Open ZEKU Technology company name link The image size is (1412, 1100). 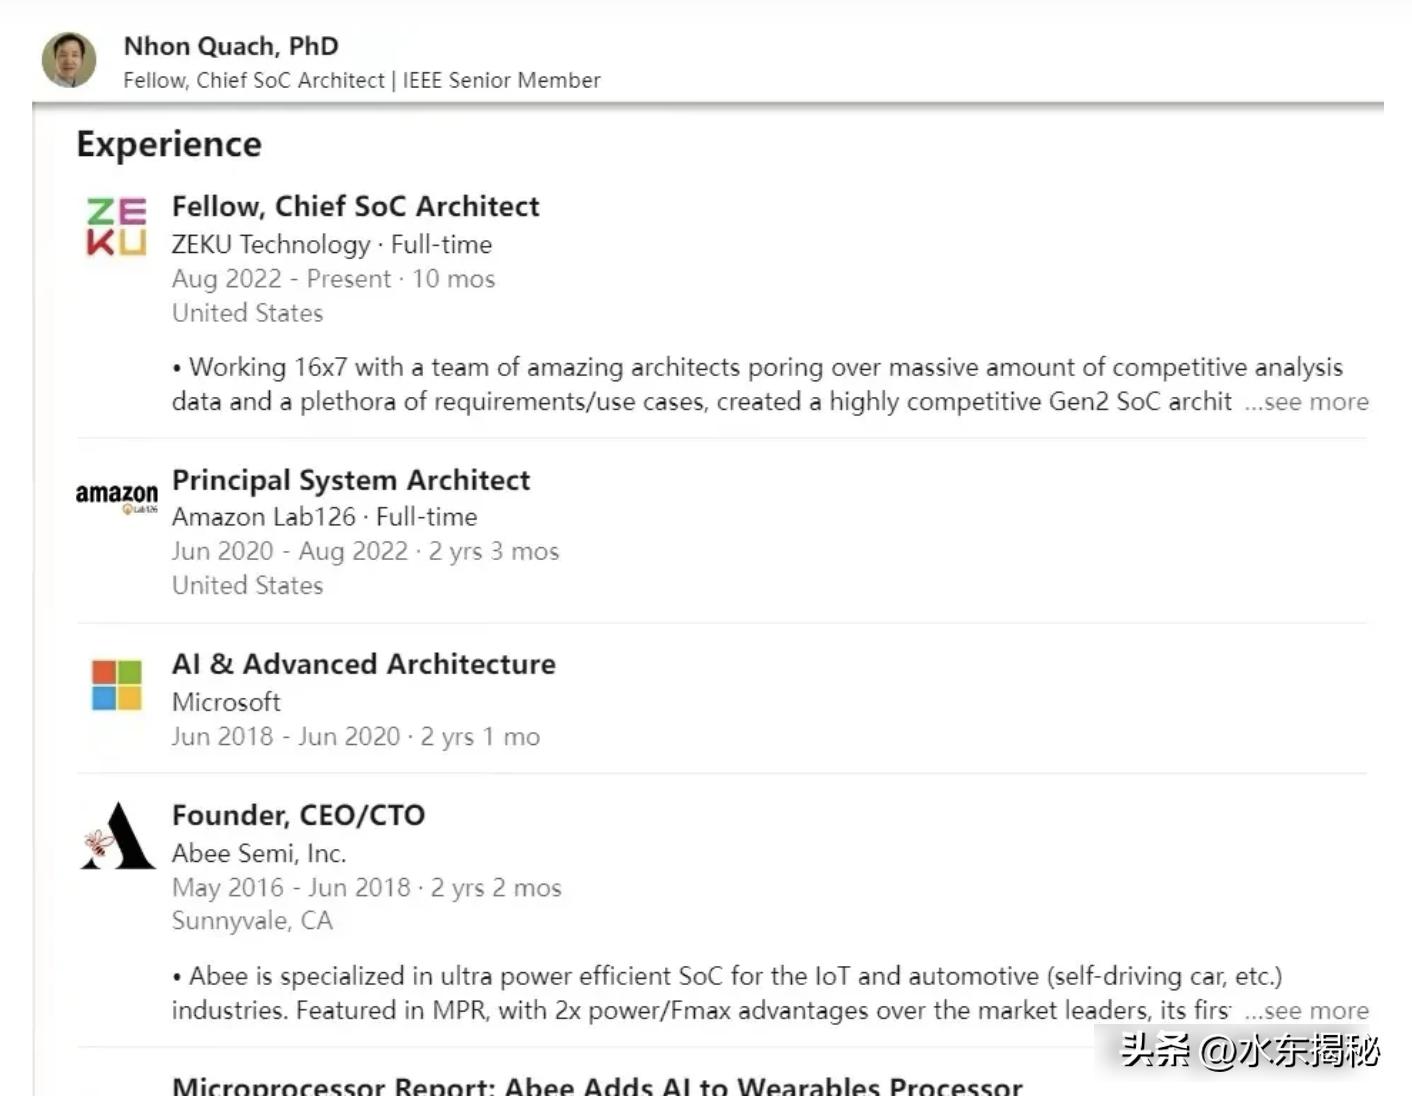[270, 244]
